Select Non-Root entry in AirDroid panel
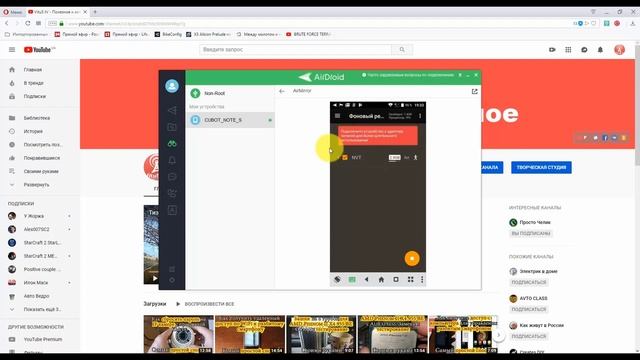 230,93
